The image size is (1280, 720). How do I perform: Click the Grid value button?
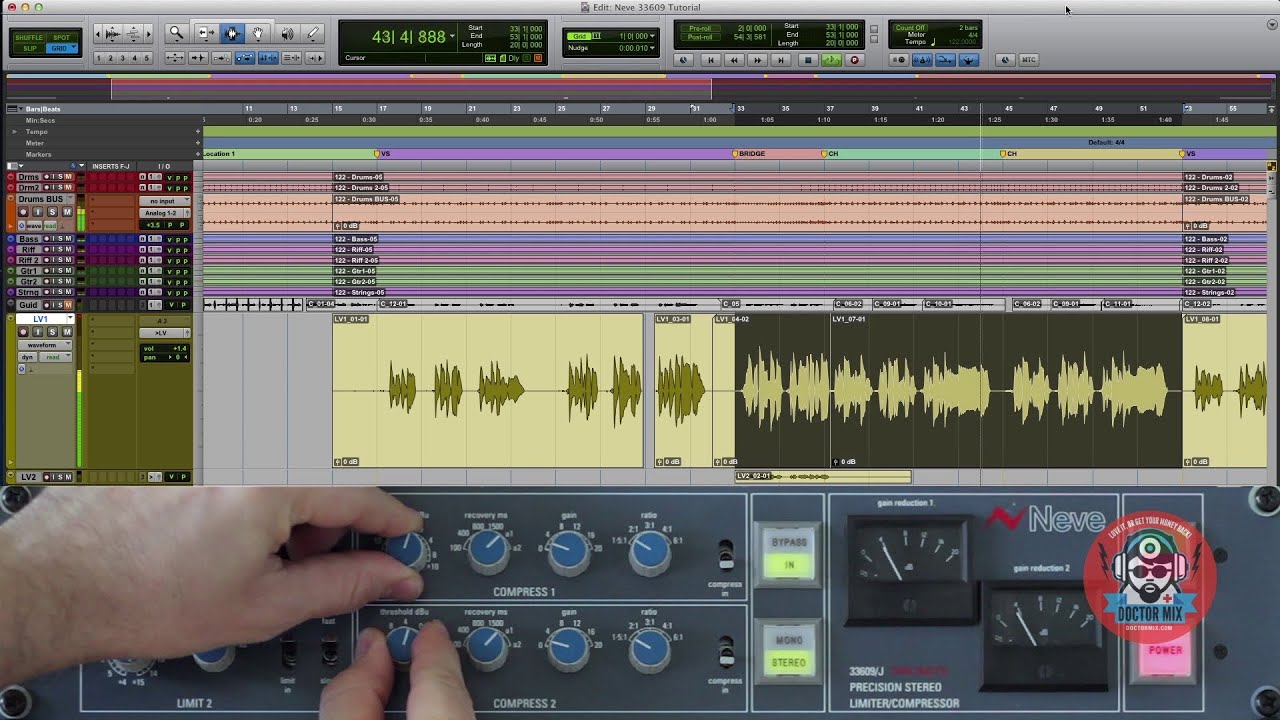pyautogui.click(x=579, y=36)
